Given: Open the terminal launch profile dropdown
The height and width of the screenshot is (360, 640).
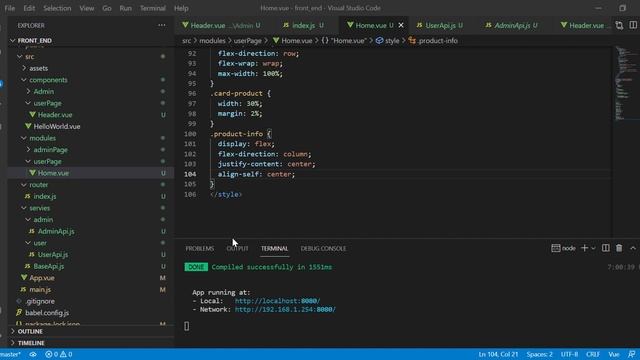Looking at the screenshot, I should [x=593, y=248].
